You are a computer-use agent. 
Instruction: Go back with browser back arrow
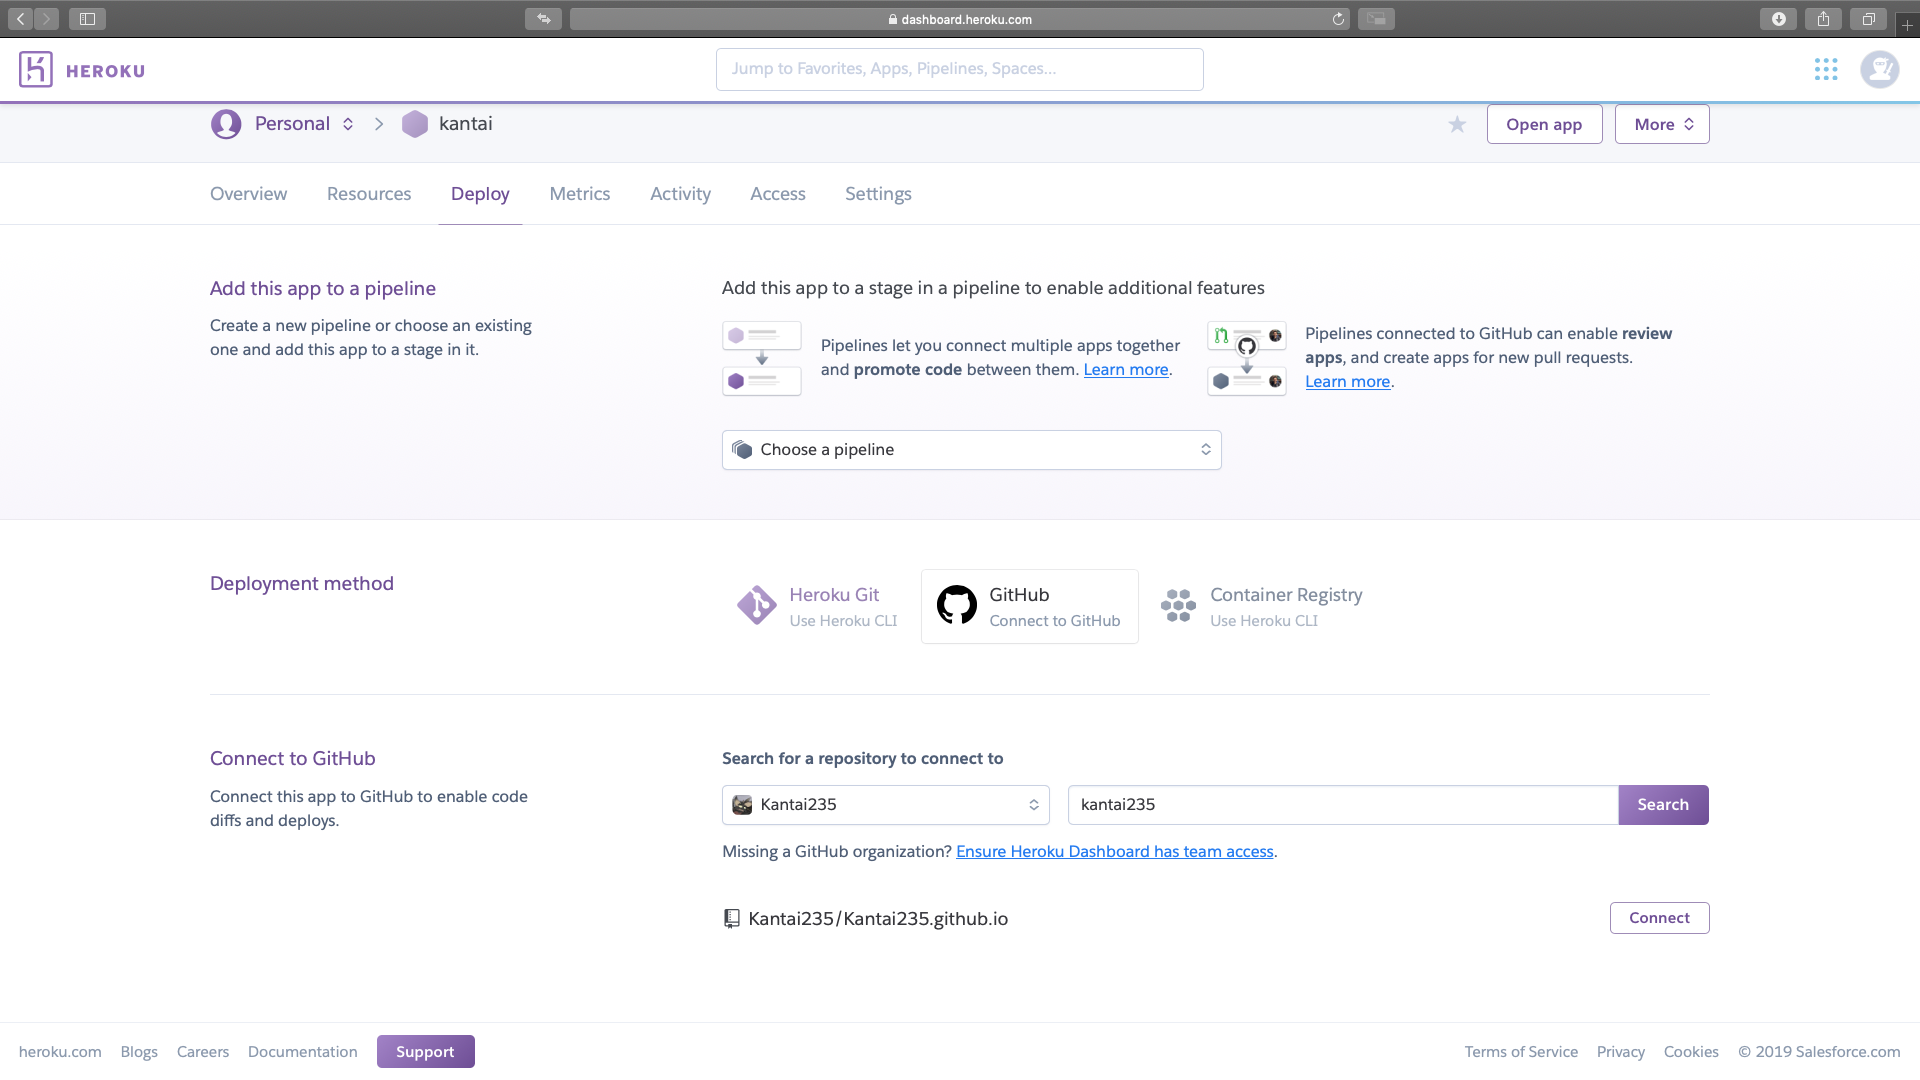pos(20,18)
